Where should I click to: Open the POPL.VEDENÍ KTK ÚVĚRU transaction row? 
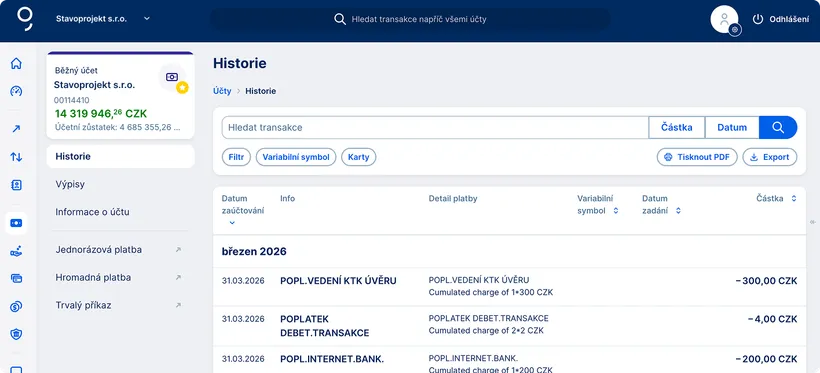[509, 287]
